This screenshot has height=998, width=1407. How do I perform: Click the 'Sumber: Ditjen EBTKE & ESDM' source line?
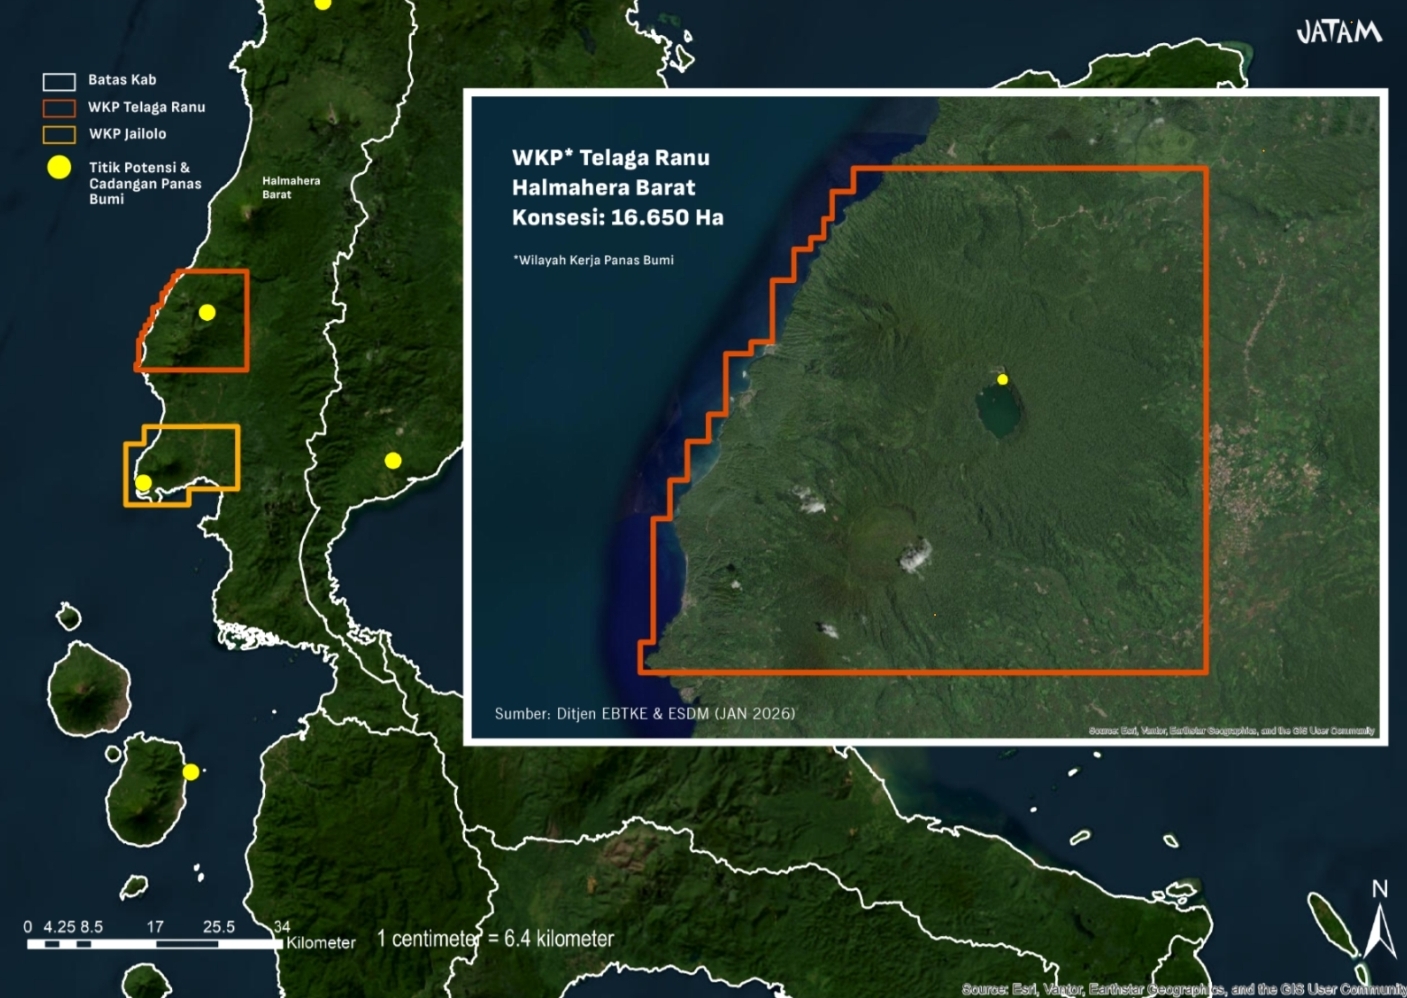tap(644, 714)
